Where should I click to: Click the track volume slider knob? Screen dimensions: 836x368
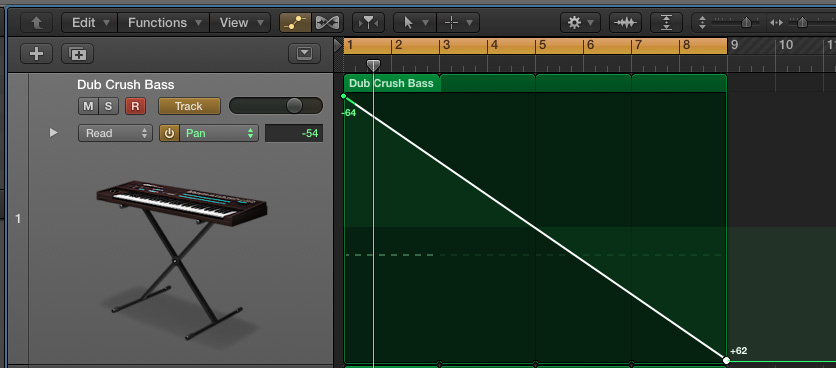[x=294, y=106]
